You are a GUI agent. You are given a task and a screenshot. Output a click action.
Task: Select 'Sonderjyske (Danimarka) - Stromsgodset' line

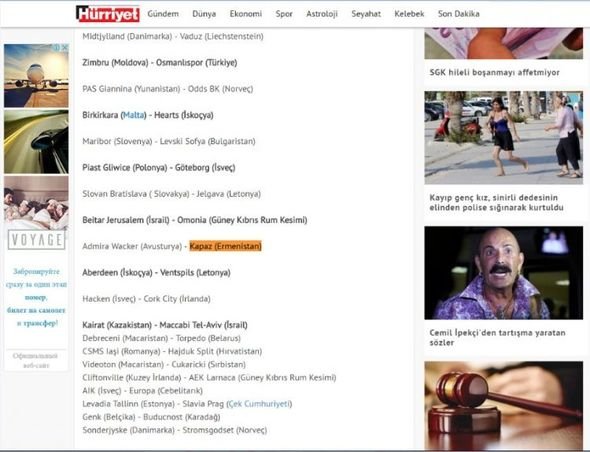click(175, 430)
